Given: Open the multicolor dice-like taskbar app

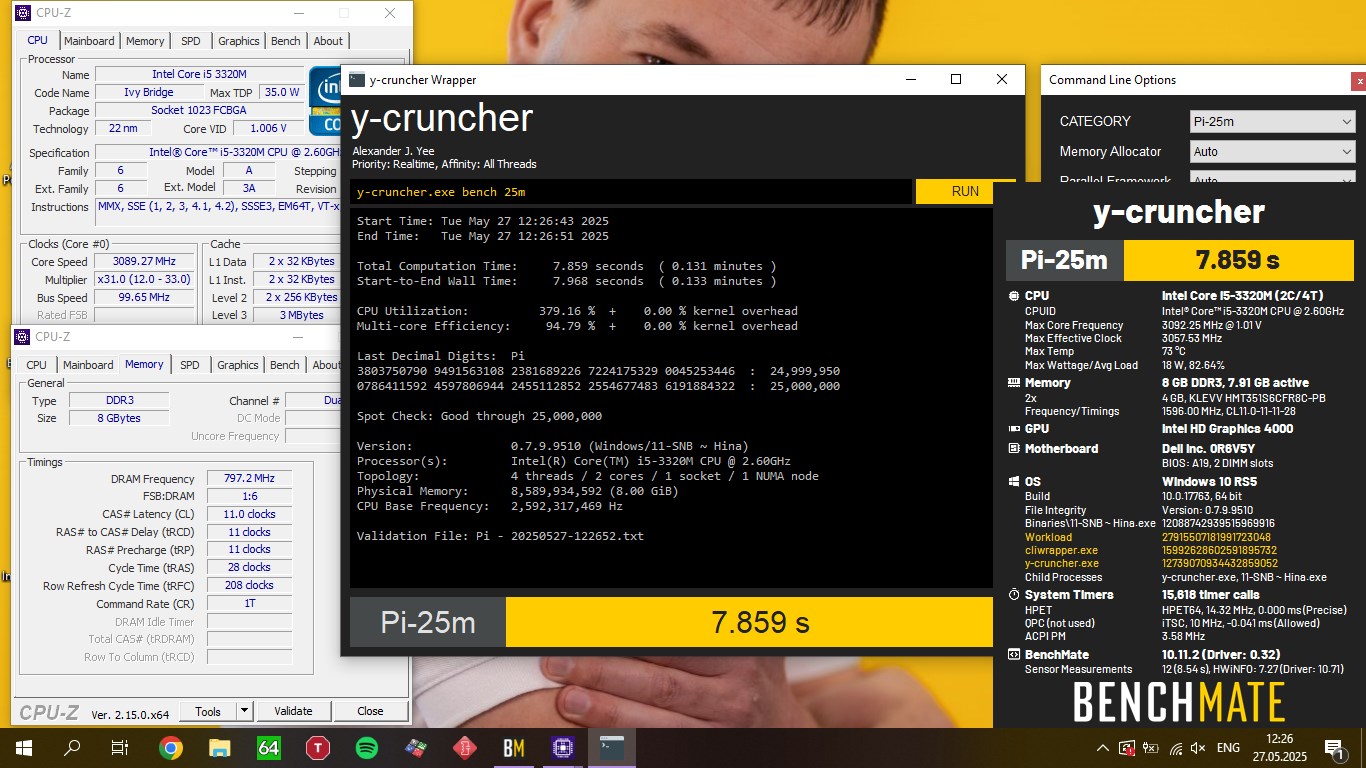Looking at the screenshot, I should pos(416,747).
